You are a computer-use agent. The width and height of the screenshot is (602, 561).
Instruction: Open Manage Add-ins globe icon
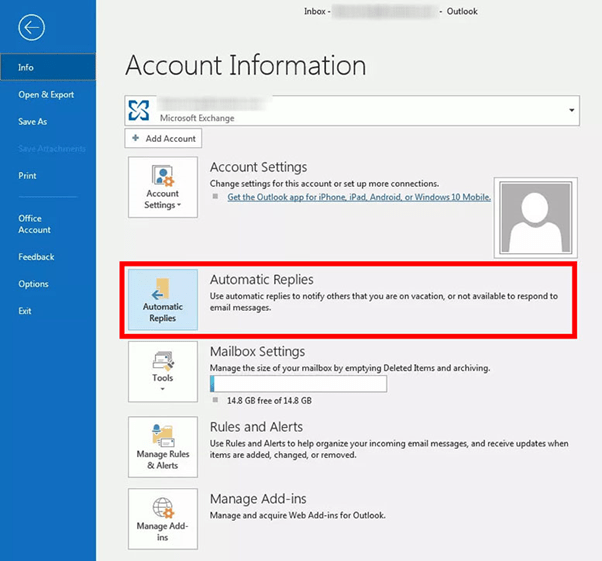[162, 517]
